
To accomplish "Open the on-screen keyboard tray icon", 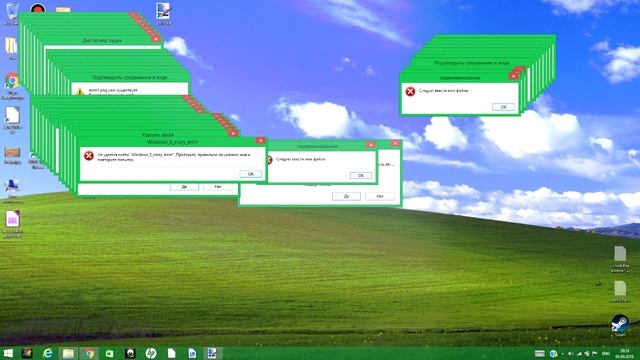I will pos(540,353).
